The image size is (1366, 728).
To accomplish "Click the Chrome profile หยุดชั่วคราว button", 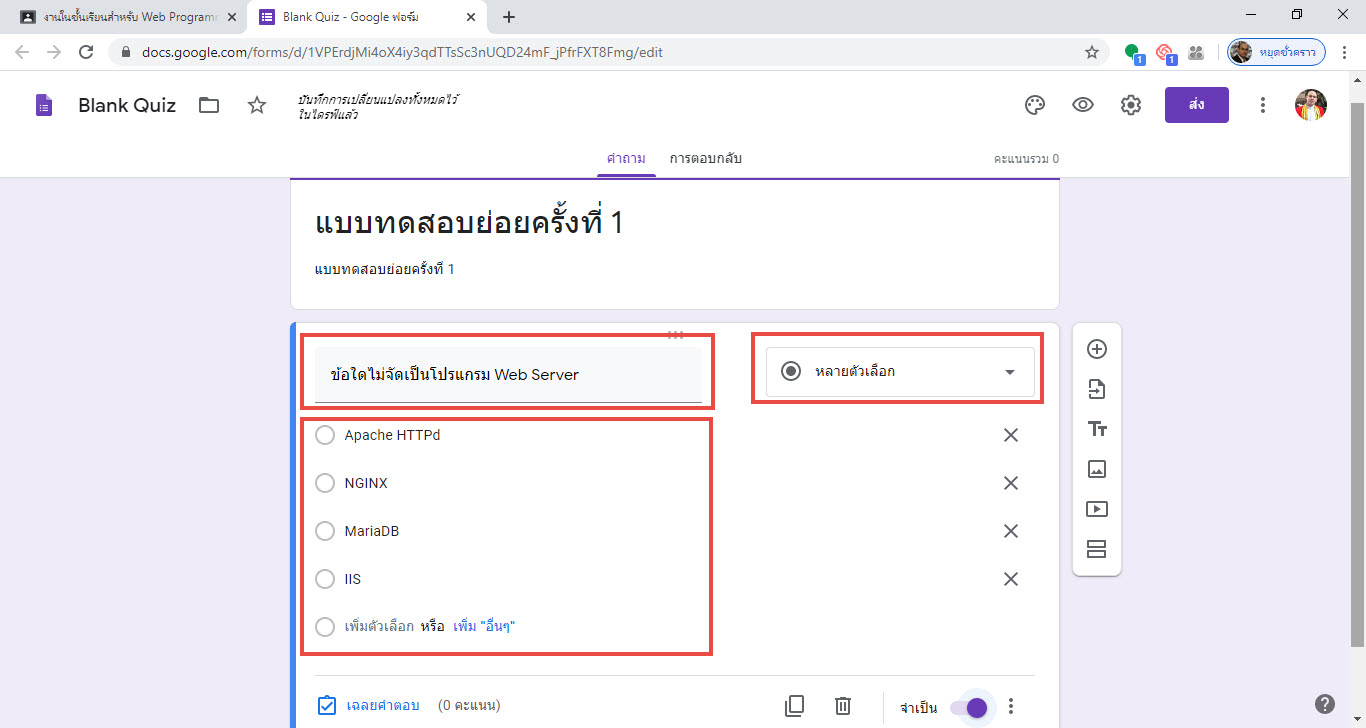I will pos(1276,52).
